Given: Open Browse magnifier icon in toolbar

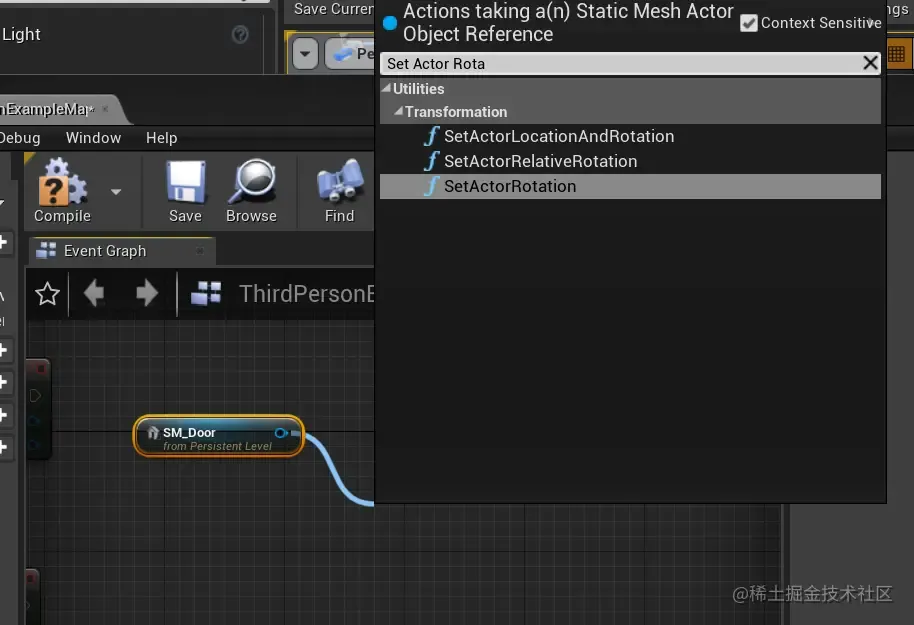Looking at the screenshot, I should coord(252,182).
